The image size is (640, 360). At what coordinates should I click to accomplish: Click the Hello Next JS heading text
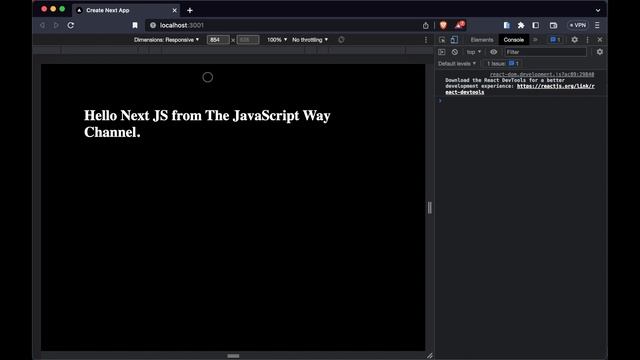click(207, 124)
